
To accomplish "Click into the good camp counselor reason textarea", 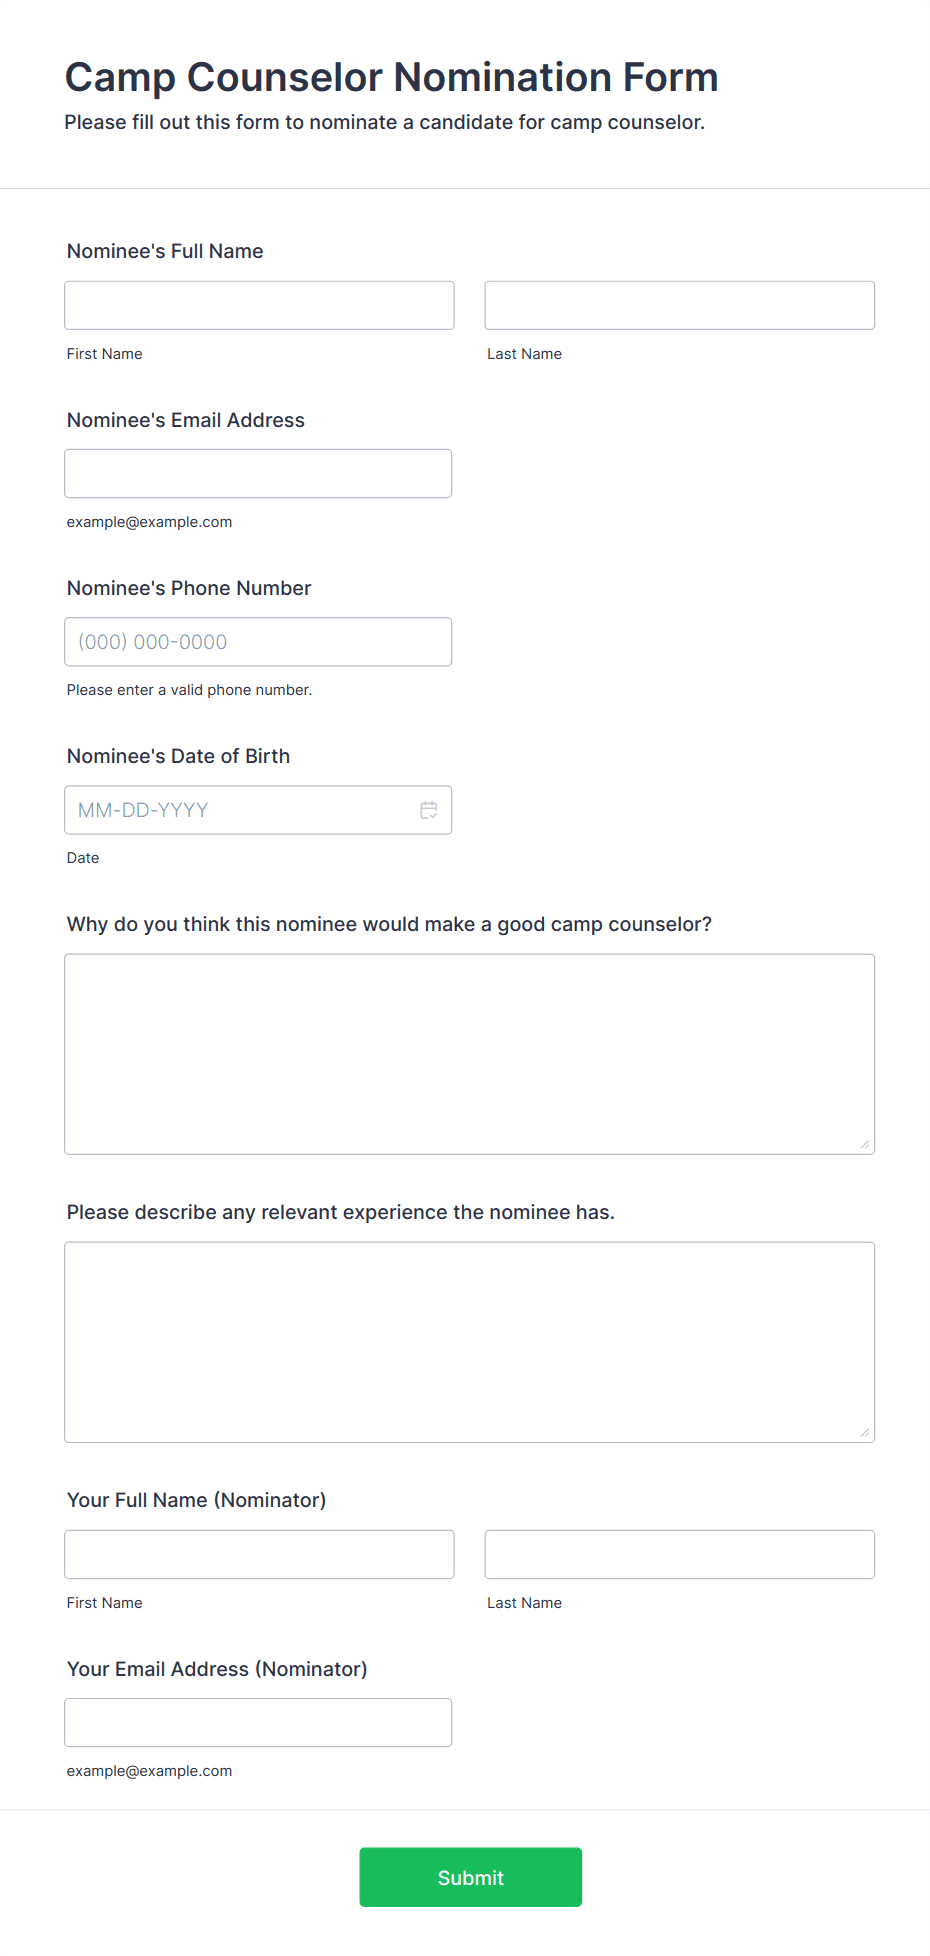I will click(470, 1054).
